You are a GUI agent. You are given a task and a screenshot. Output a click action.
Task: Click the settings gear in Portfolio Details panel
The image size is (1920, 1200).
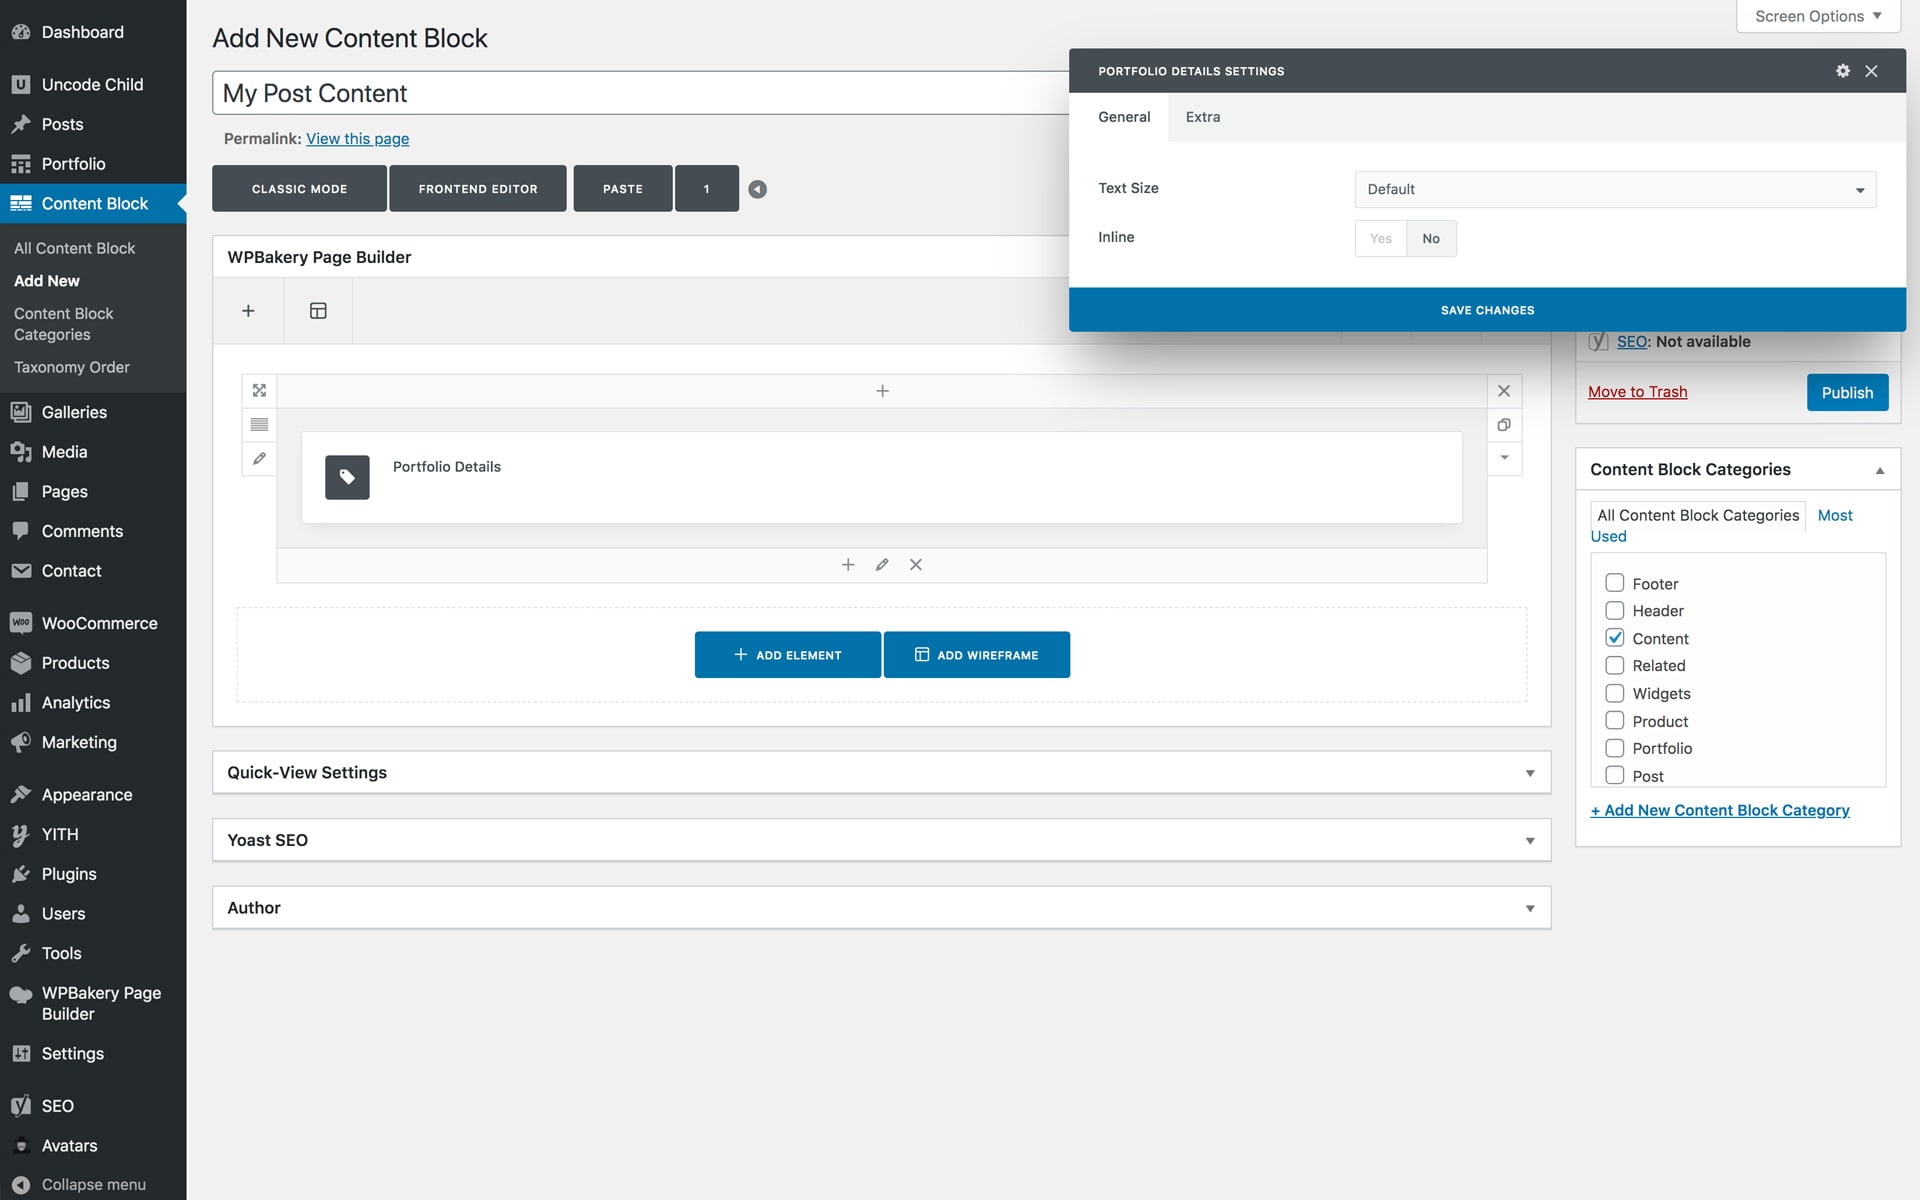click(1842, 71)
